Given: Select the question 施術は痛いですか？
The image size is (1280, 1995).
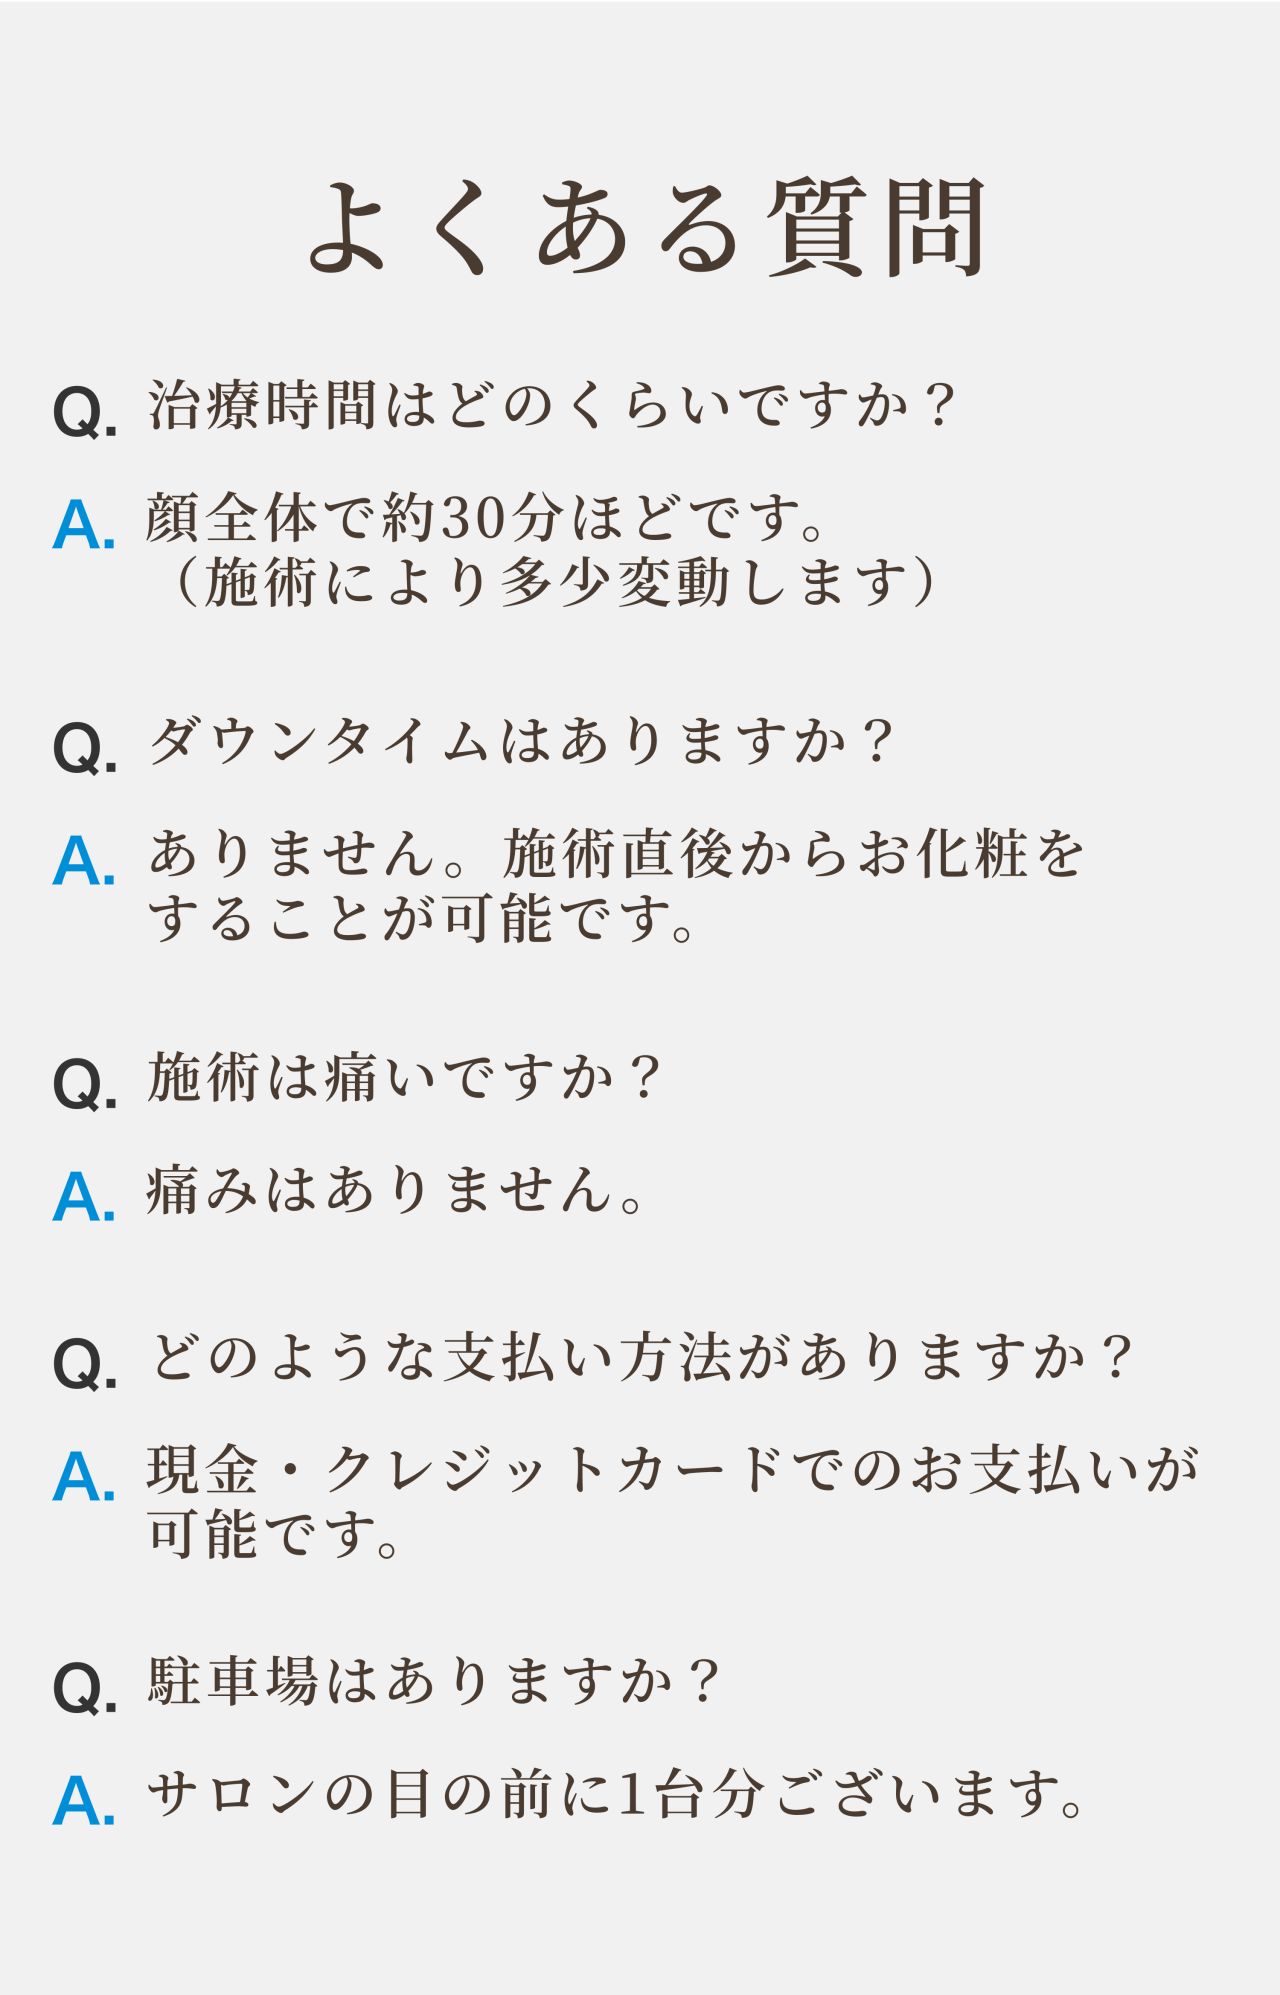Looking at the screenshot, I should [404, 1077].
